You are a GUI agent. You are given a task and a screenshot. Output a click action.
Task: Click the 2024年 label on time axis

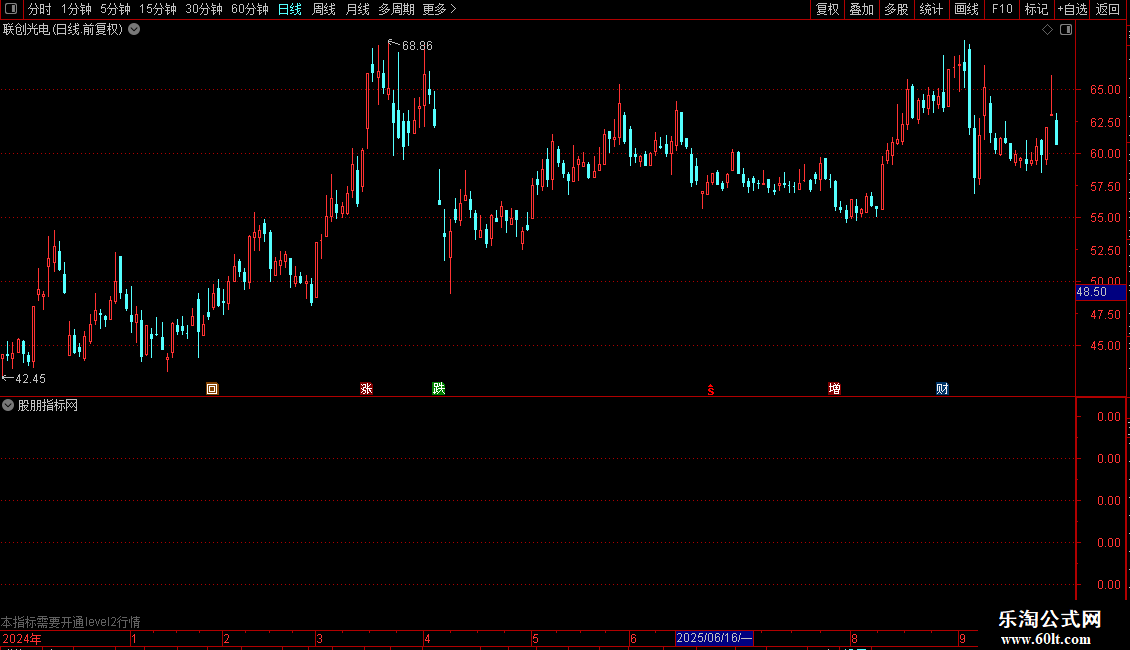pos(22,638)
